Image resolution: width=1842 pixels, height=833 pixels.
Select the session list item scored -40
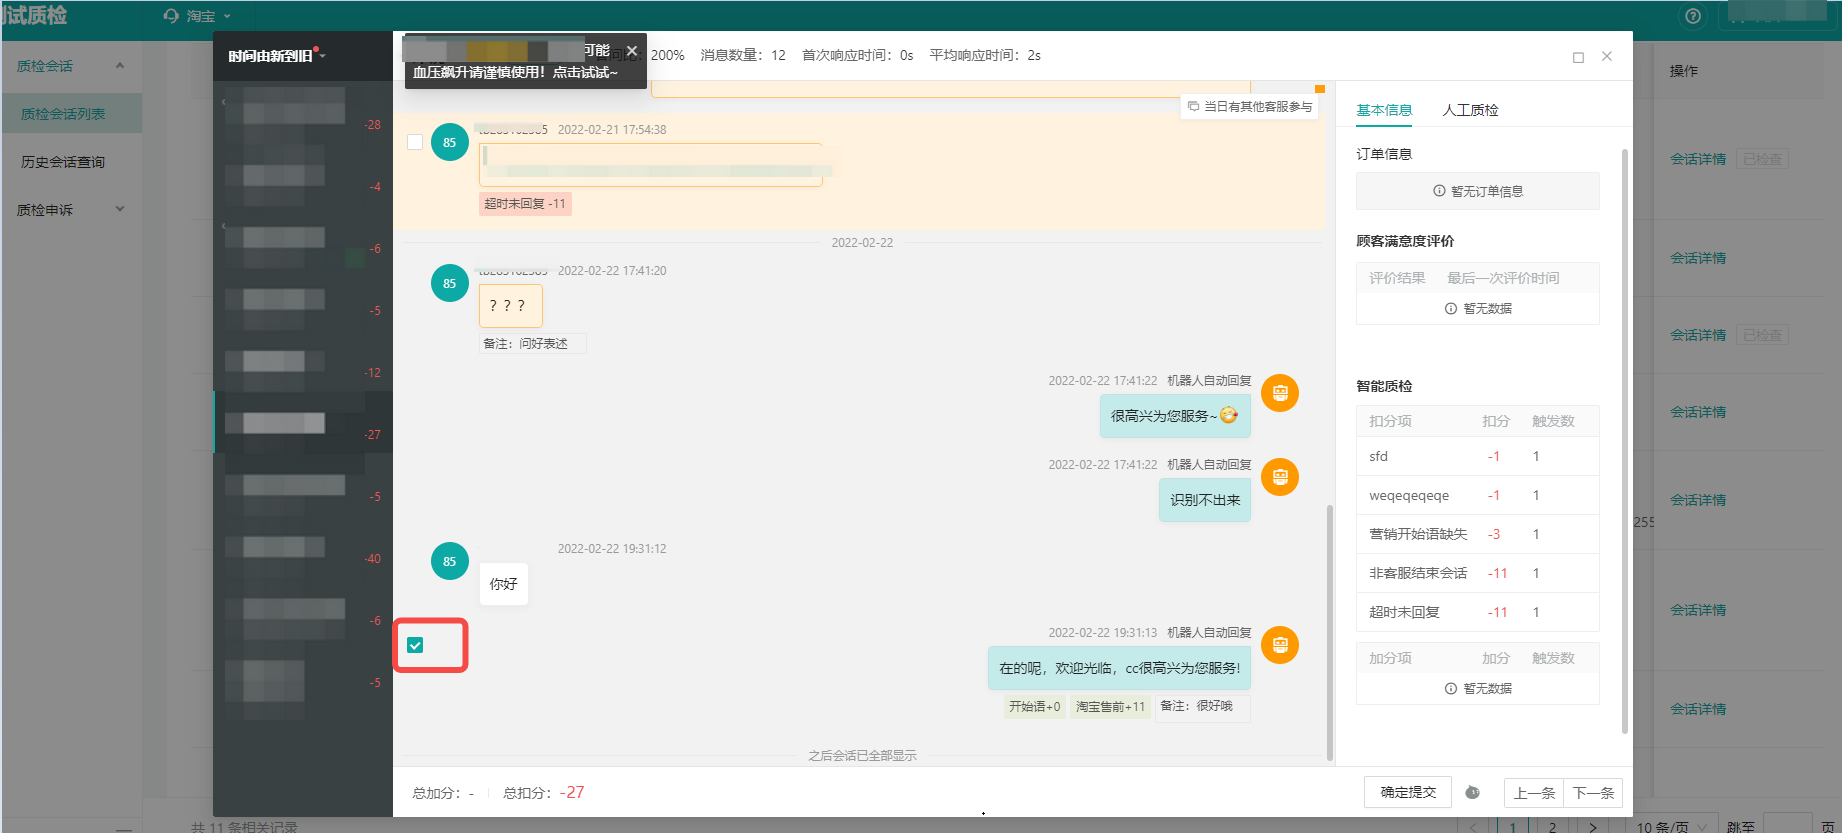(303, 546)
